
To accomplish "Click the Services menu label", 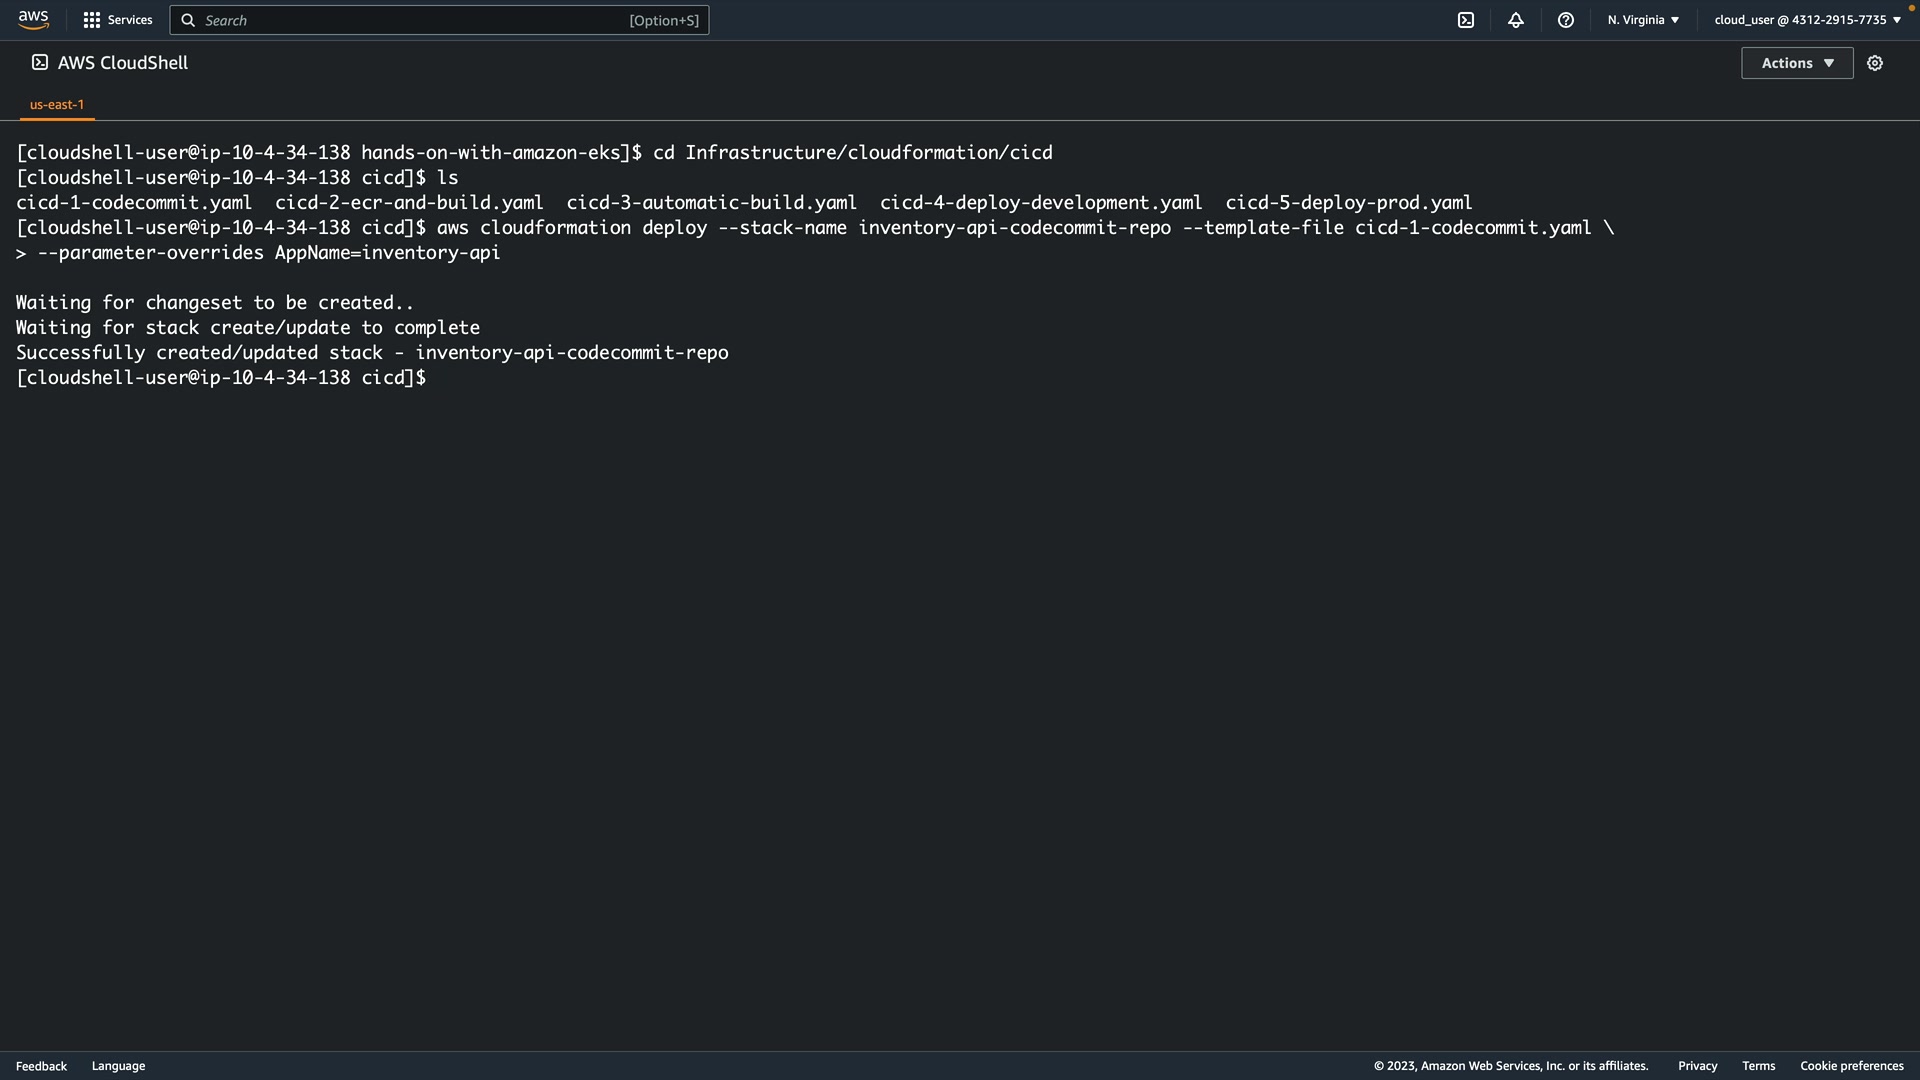I will pyautogui.click(x=130, y=20).
